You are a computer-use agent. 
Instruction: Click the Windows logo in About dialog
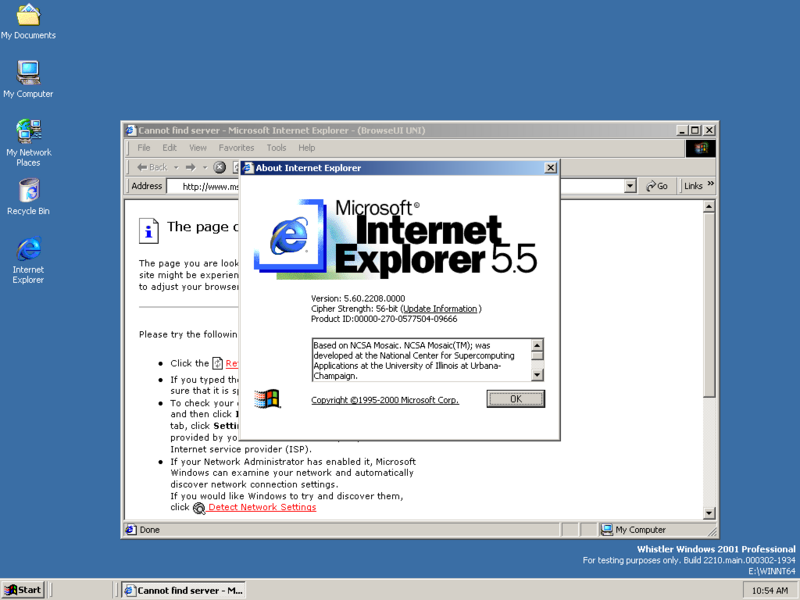267,398
